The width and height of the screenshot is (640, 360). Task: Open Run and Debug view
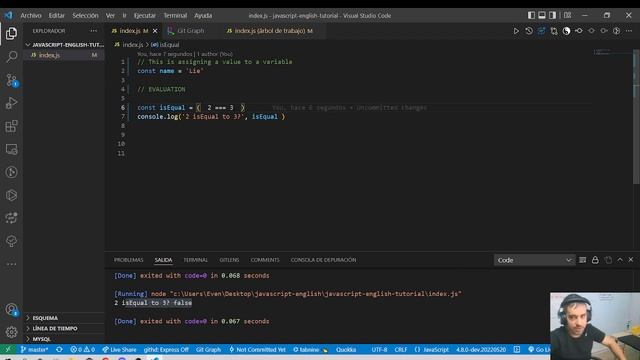pyautogui.click(x=11, y=103)
